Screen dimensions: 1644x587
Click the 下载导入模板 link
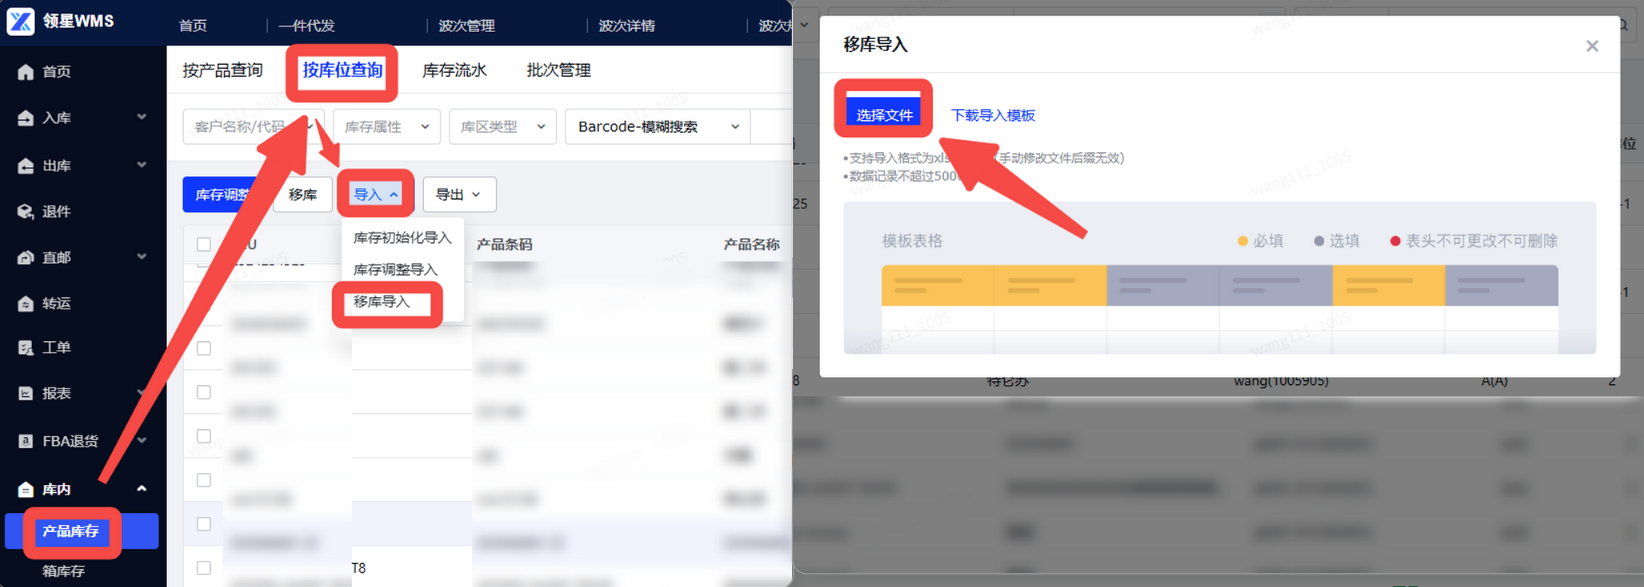point(993,116)
